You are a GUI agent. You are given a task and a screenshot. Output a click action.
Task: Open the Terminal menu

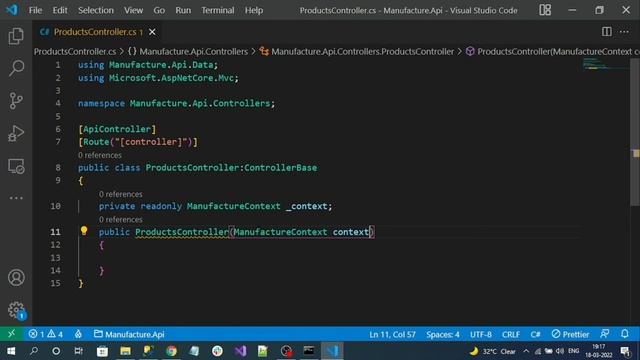tap(218, 10)
